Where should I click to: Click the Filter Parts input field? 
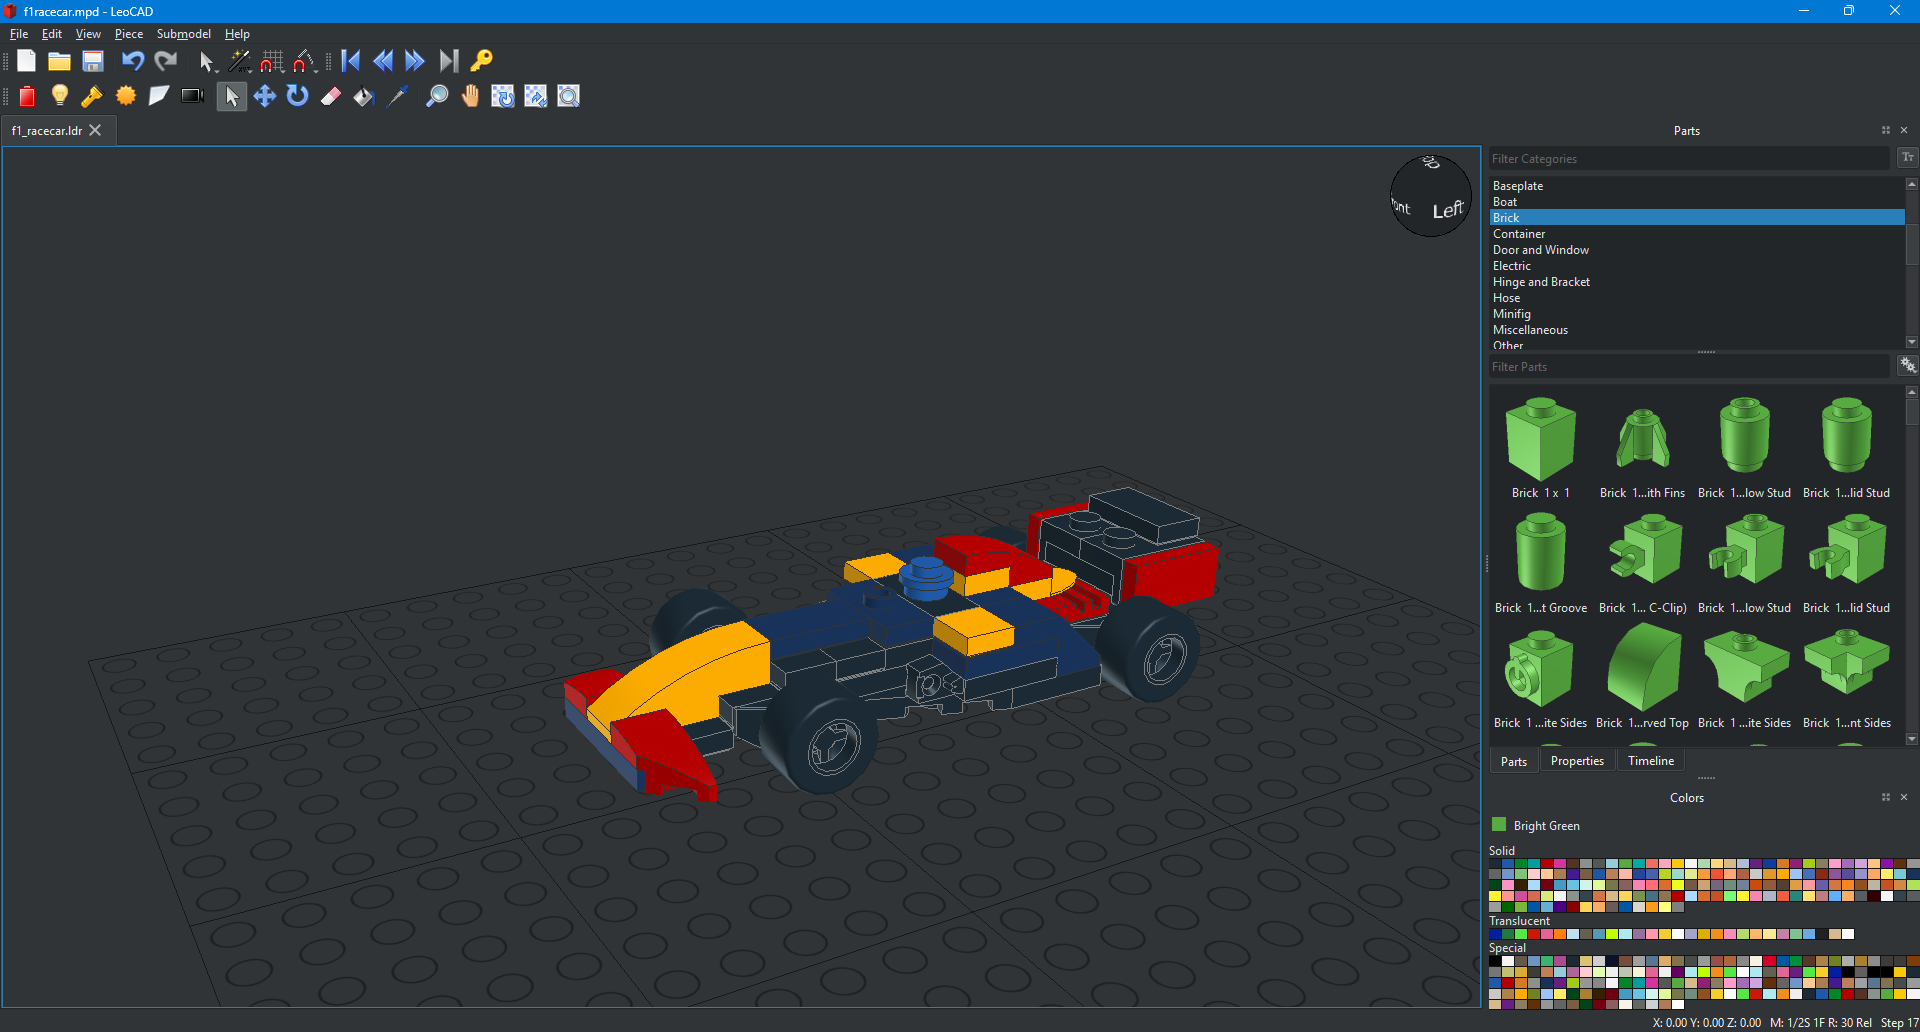click(1690, 367)
